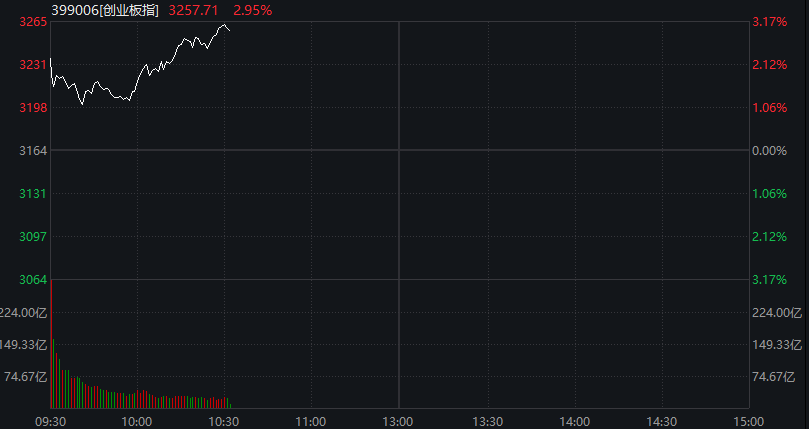Select the 13:30 time axis marker
The image size is (809, 429).
pos(488,422)
